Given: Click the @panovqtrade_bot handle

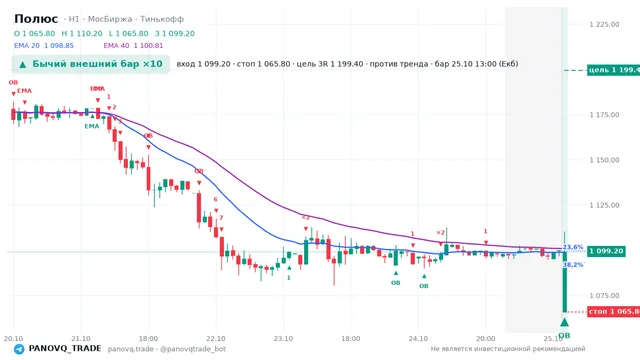Looking at the screenshot, I should (193, 349).
